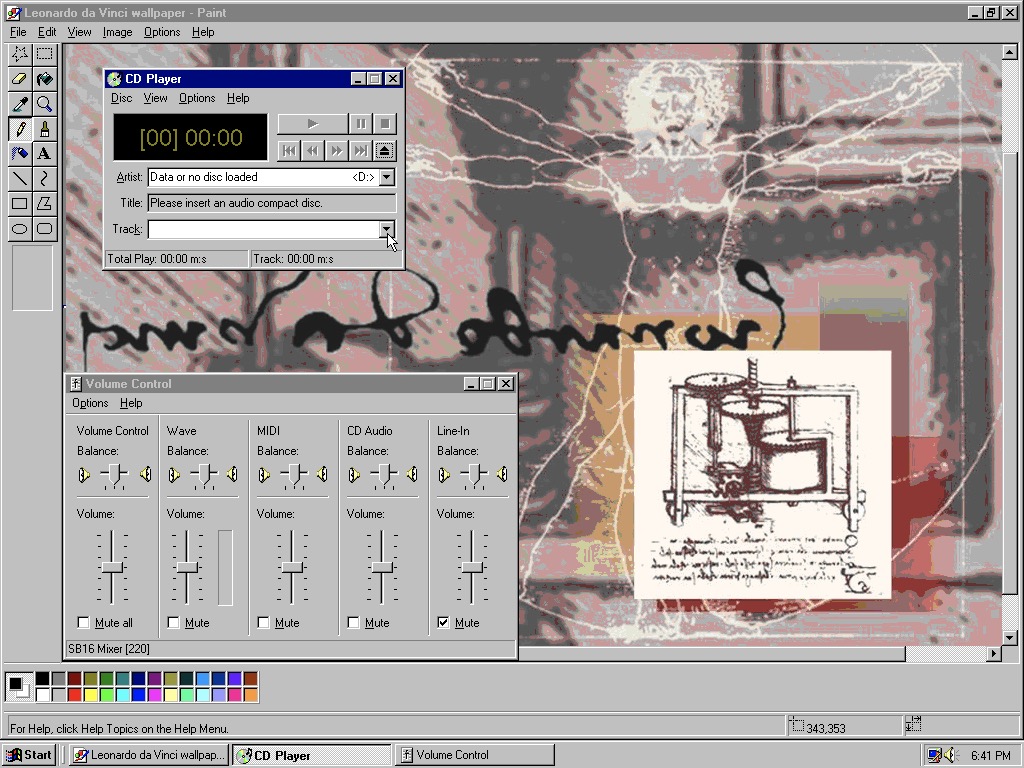Select the rectangular Select tool in Paint
1024x768 pixels.
pos(44,54)
